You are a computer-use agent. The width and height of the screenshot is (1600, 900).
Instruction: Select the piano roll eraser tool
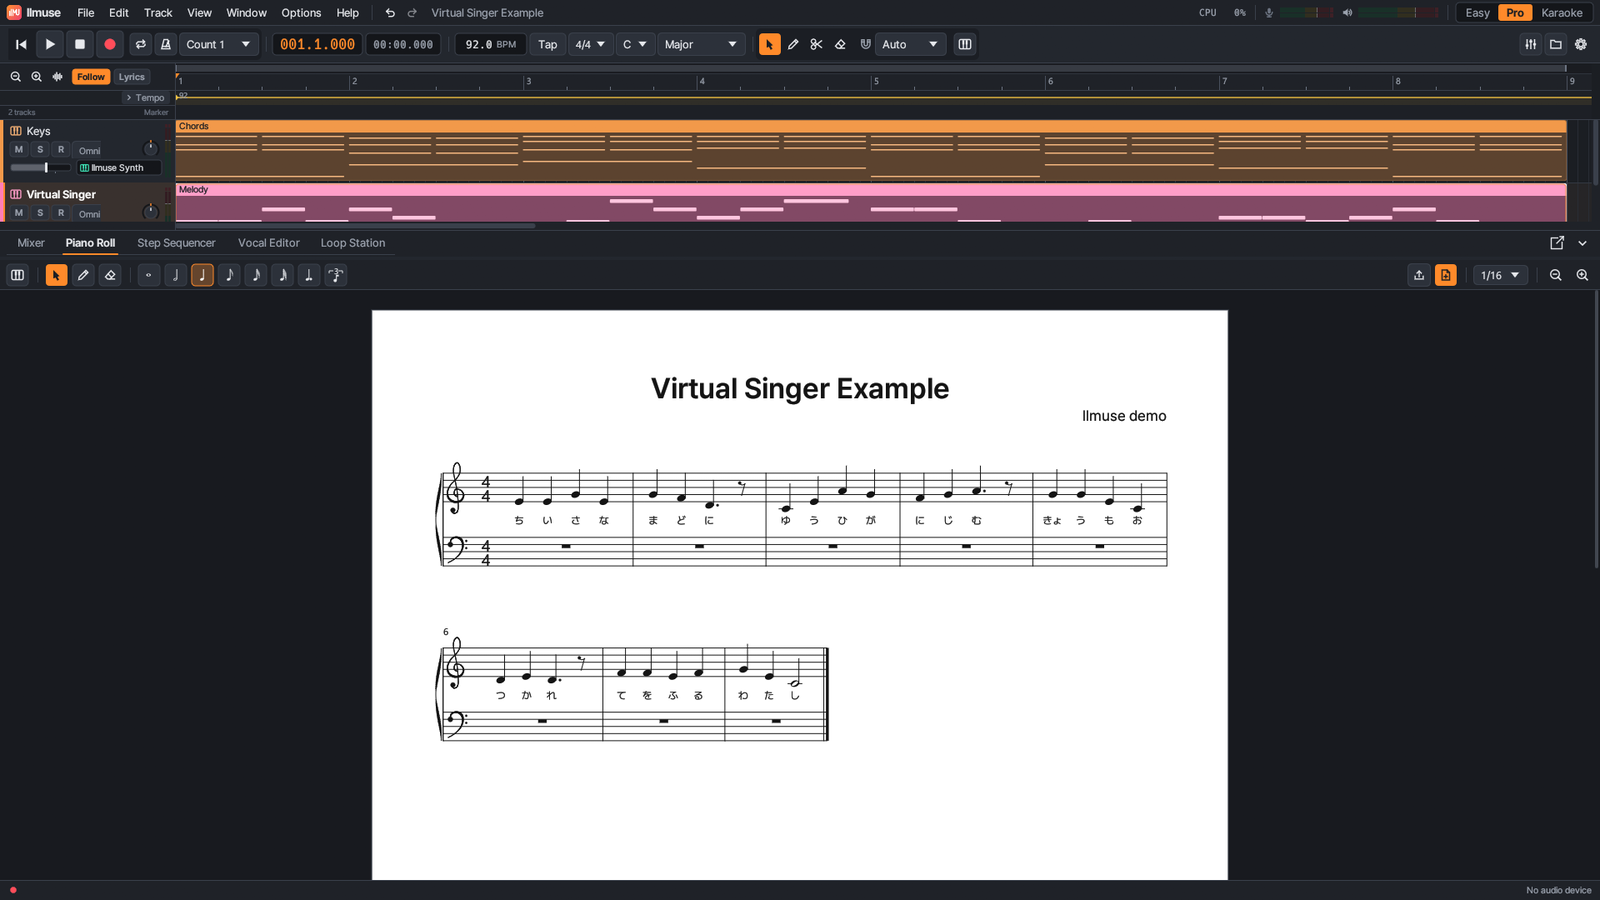coord(110,275)
